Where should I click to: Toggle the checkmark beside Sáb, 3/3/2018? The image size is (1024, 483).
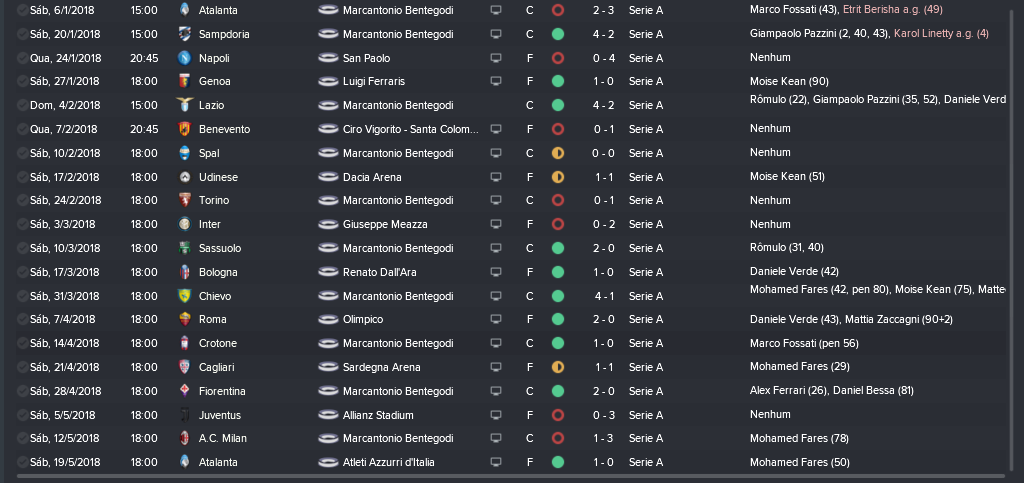click(23, 225)
